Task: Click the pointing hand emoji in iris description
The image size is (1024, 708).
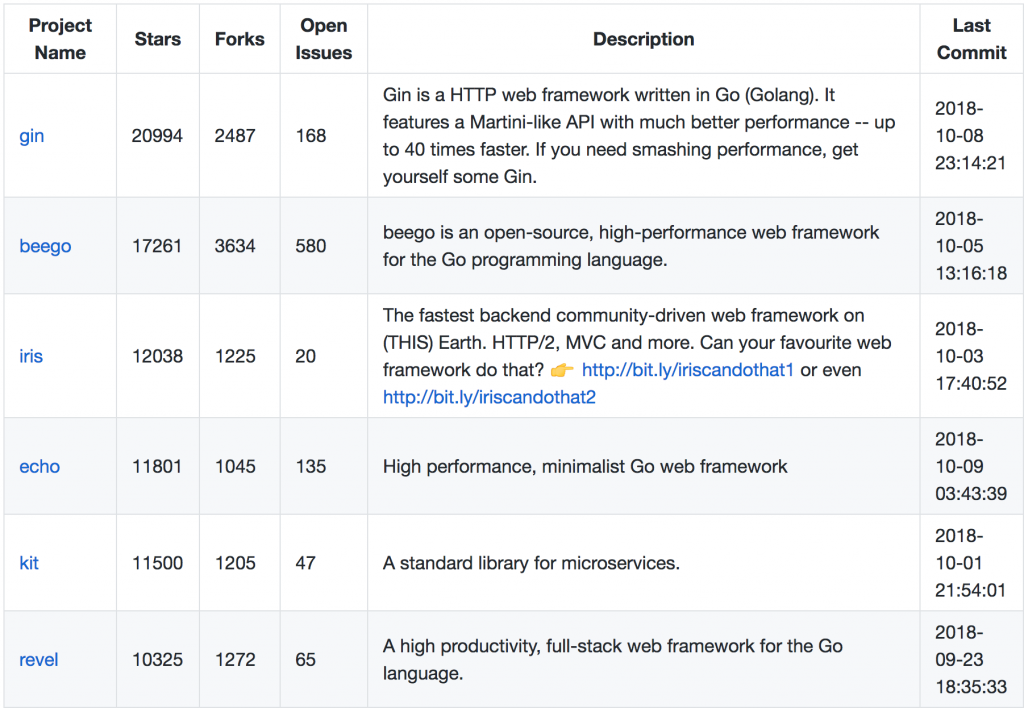Action: click(562, 370)
